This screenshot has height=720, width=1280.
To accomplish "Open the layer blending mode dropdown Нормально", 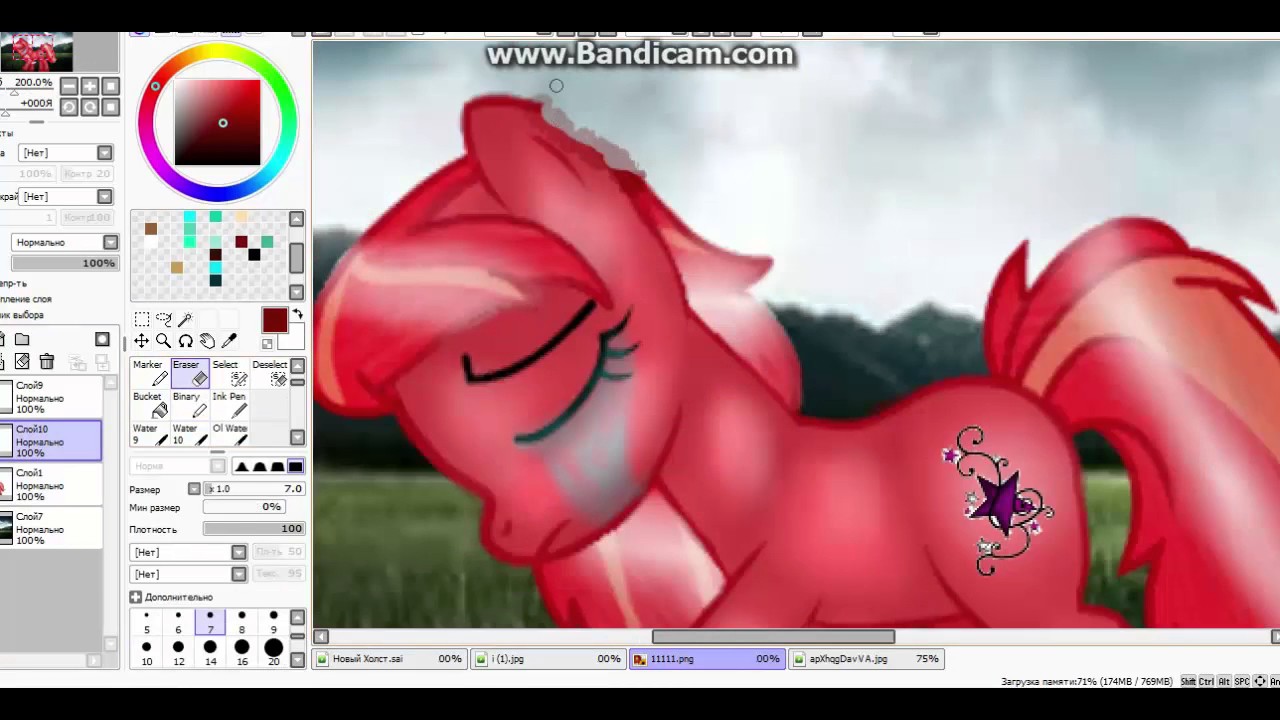I will pos(64,242).
